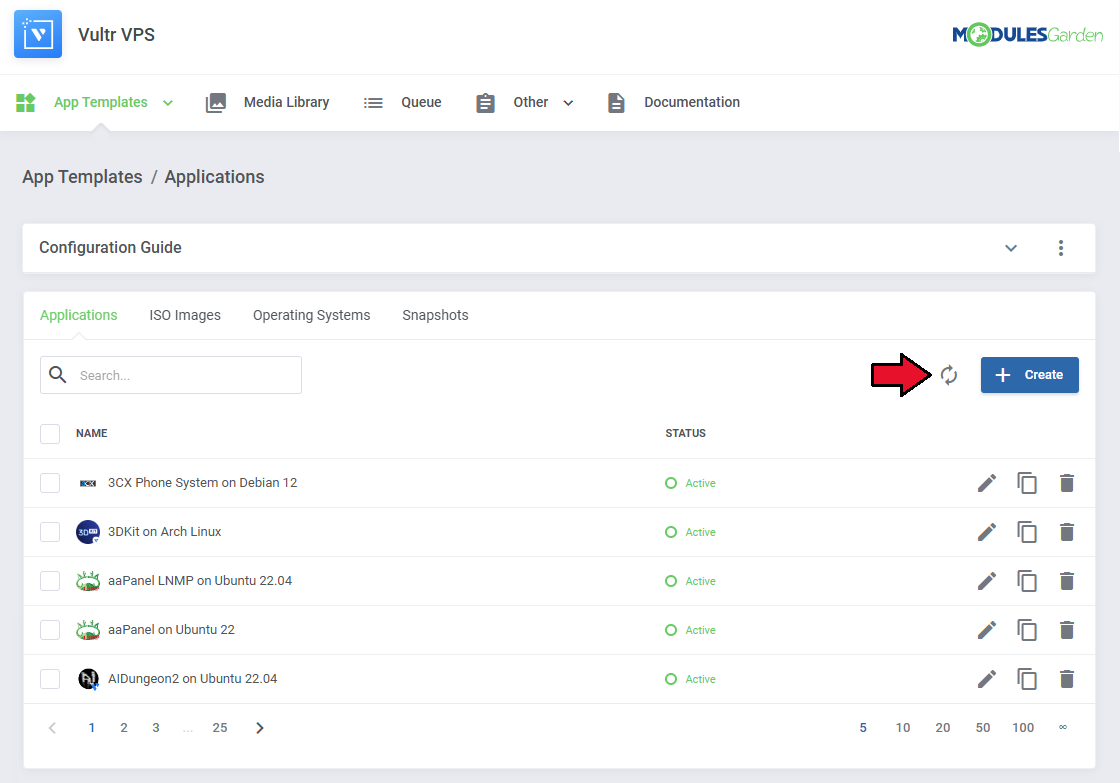Go to the previous page arrow
The height and width of the screenshot is (783, 1120).
pos(52,728)
